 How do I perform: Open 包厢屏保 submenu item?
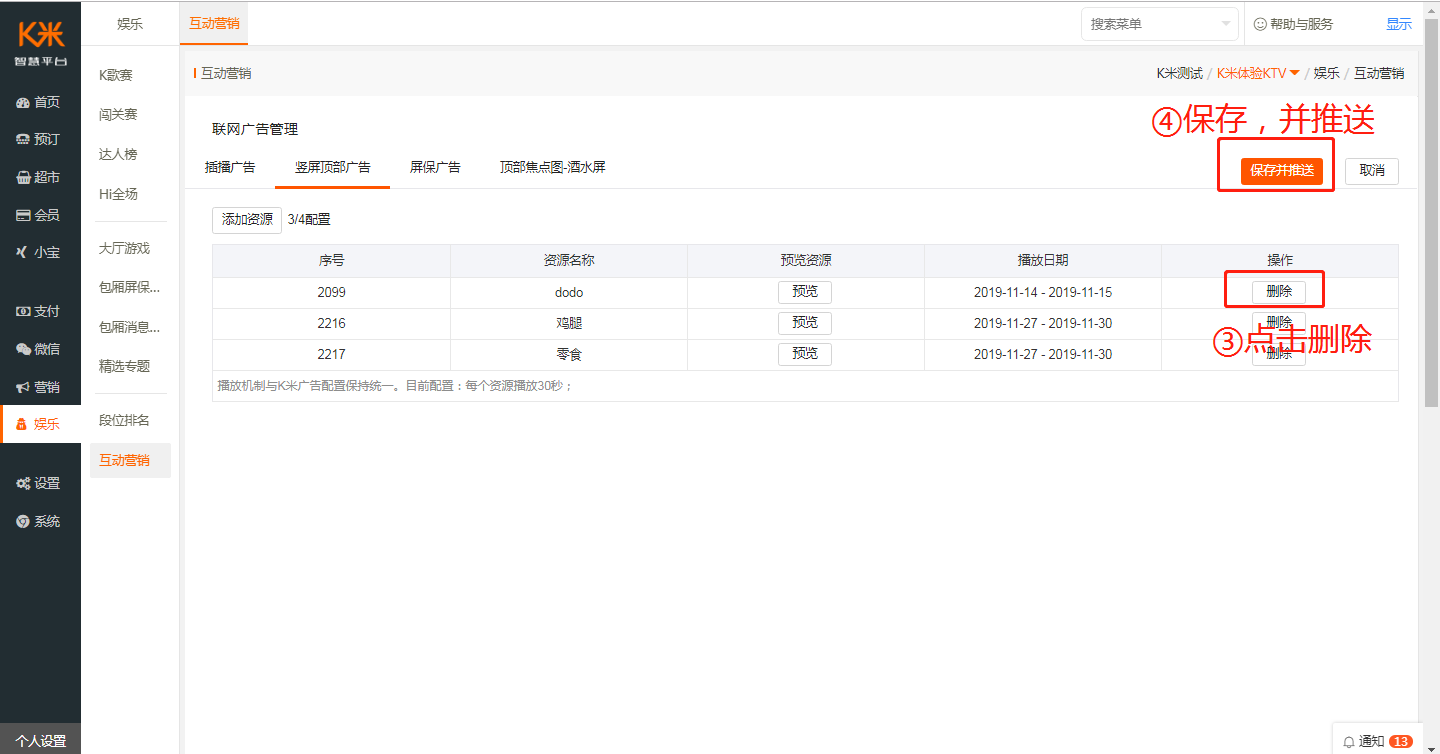(x=129, y=287)
